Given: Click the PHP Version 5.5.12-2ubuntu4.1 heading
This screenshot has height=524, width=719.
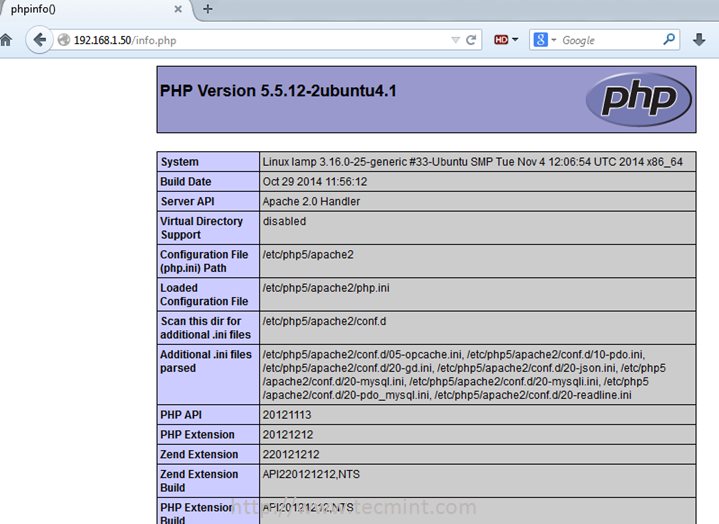Looking at the screenshot, I should pos(278,91).
